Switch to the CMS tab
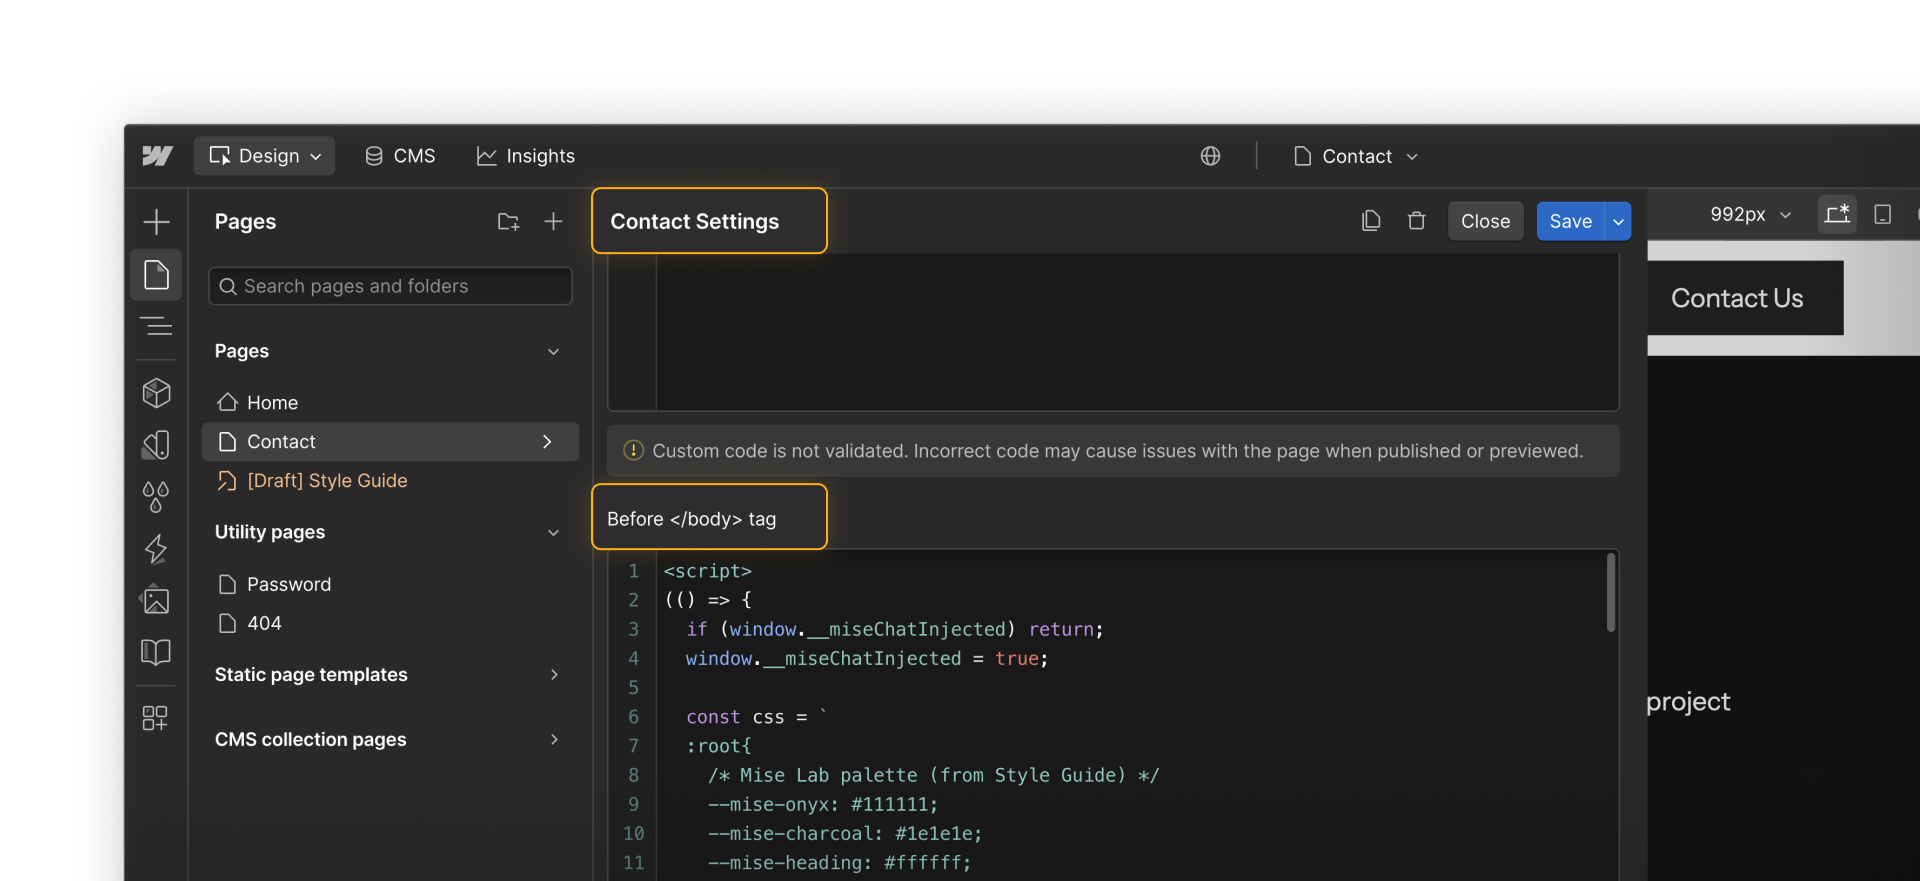The image size is (1920, 881). point(400,156)
